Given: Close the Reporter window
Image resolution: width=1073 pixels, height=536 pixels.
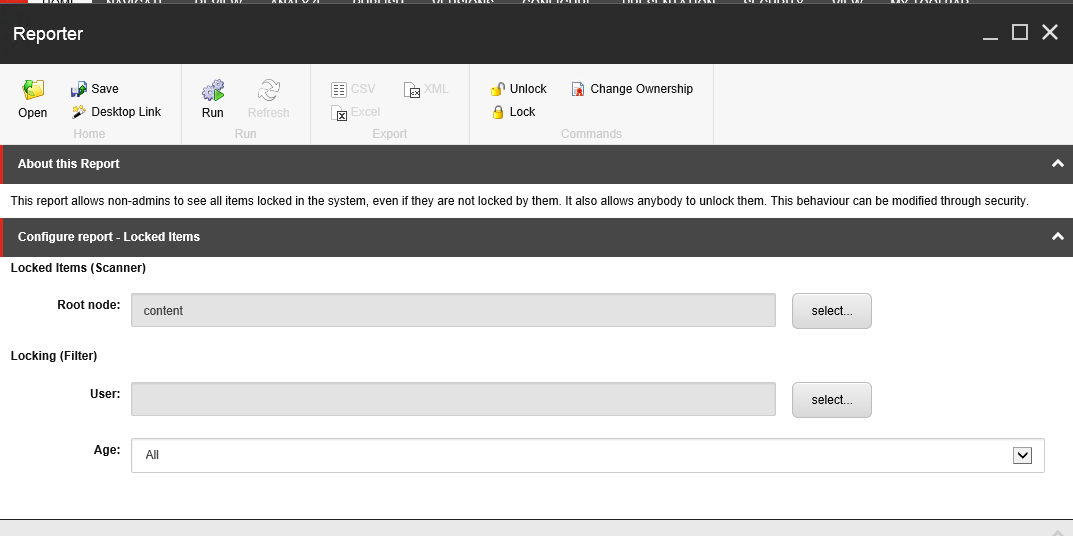Looking at the screenshot, I should [x=1050, y=33].
